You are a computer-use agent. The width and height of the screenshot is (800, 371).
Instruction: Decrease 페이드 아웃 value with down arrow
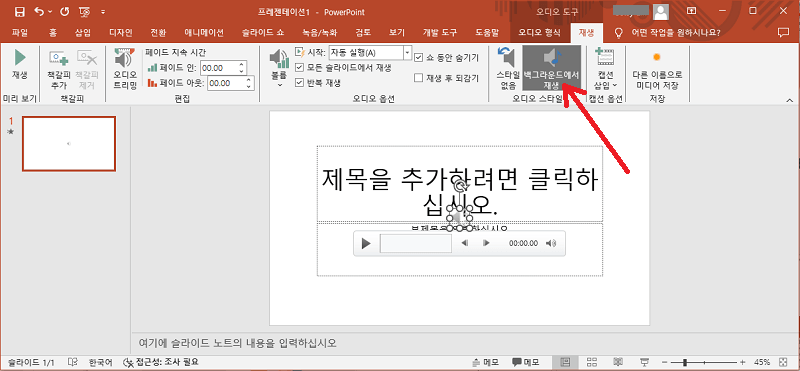click(x=249, y=86)
